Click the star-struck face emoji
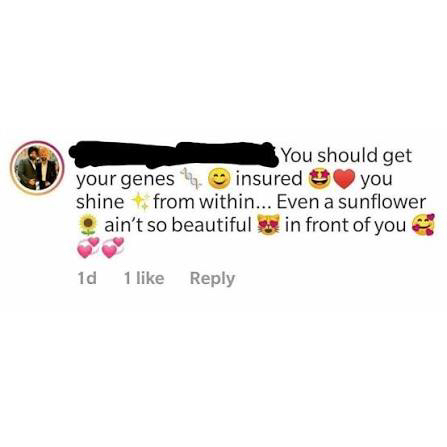Viewport: 447px width, 447px height. pyautogui.click(x=320, y=179)
